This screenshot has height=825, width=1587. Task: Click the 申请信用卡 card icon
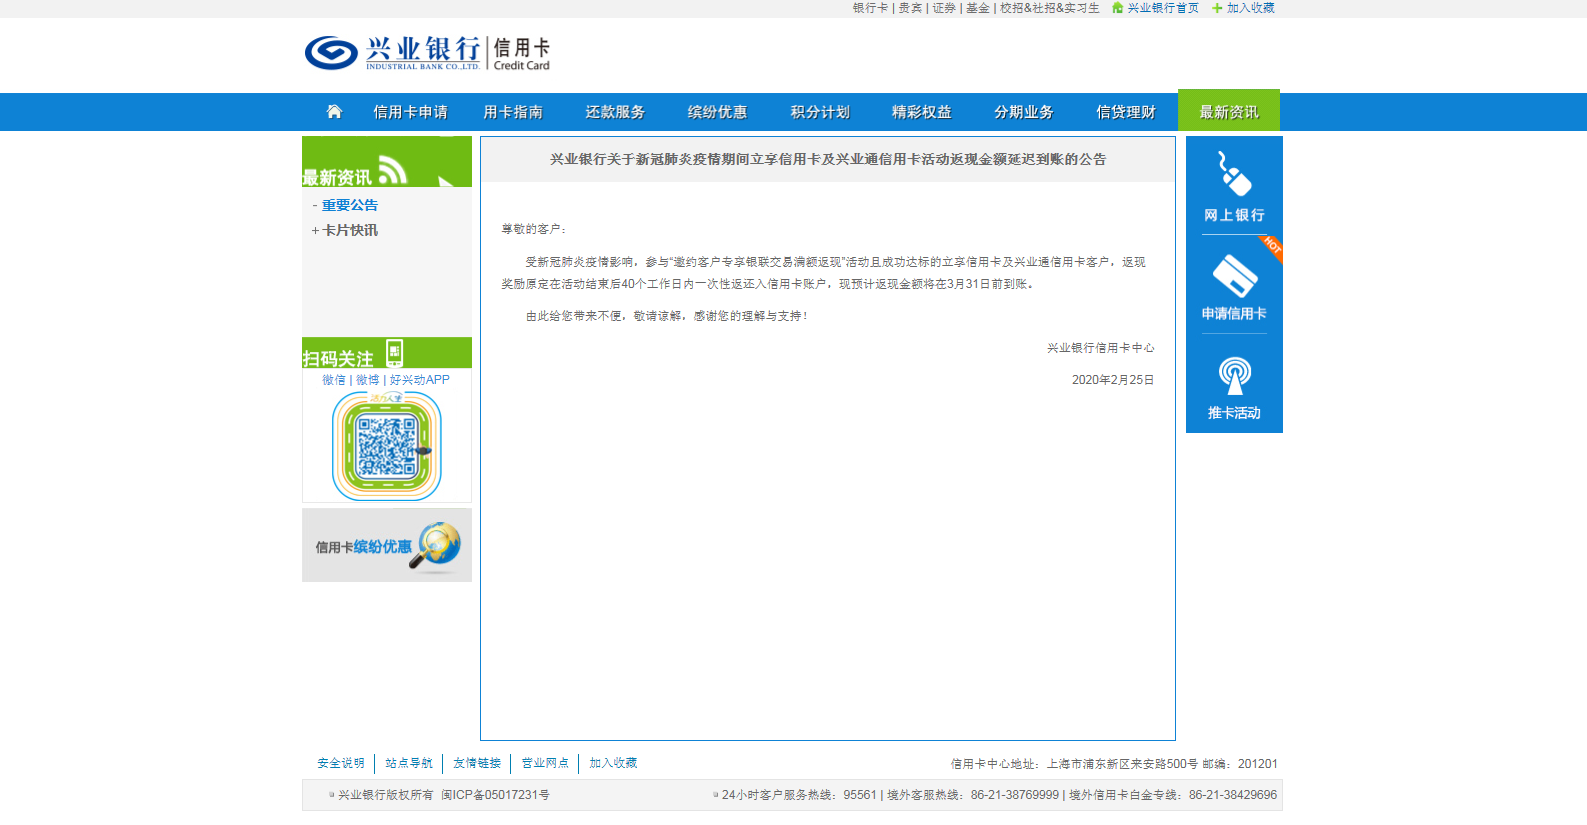coord(1234,275)
